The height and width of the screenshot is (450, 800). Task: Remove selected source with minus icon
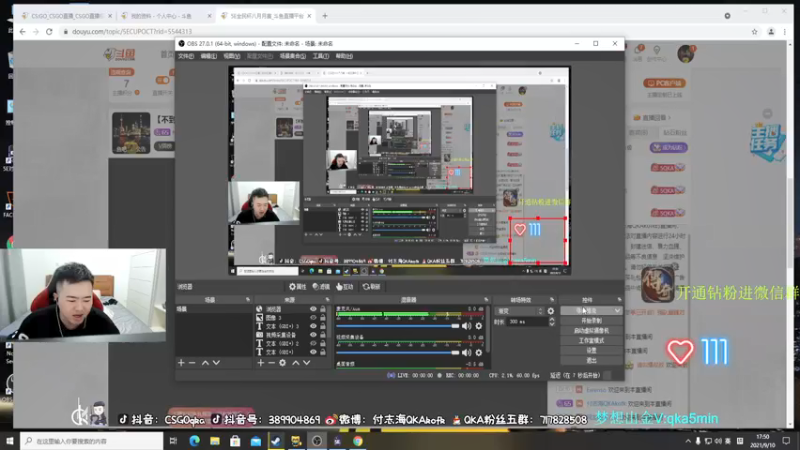point(271,363)
